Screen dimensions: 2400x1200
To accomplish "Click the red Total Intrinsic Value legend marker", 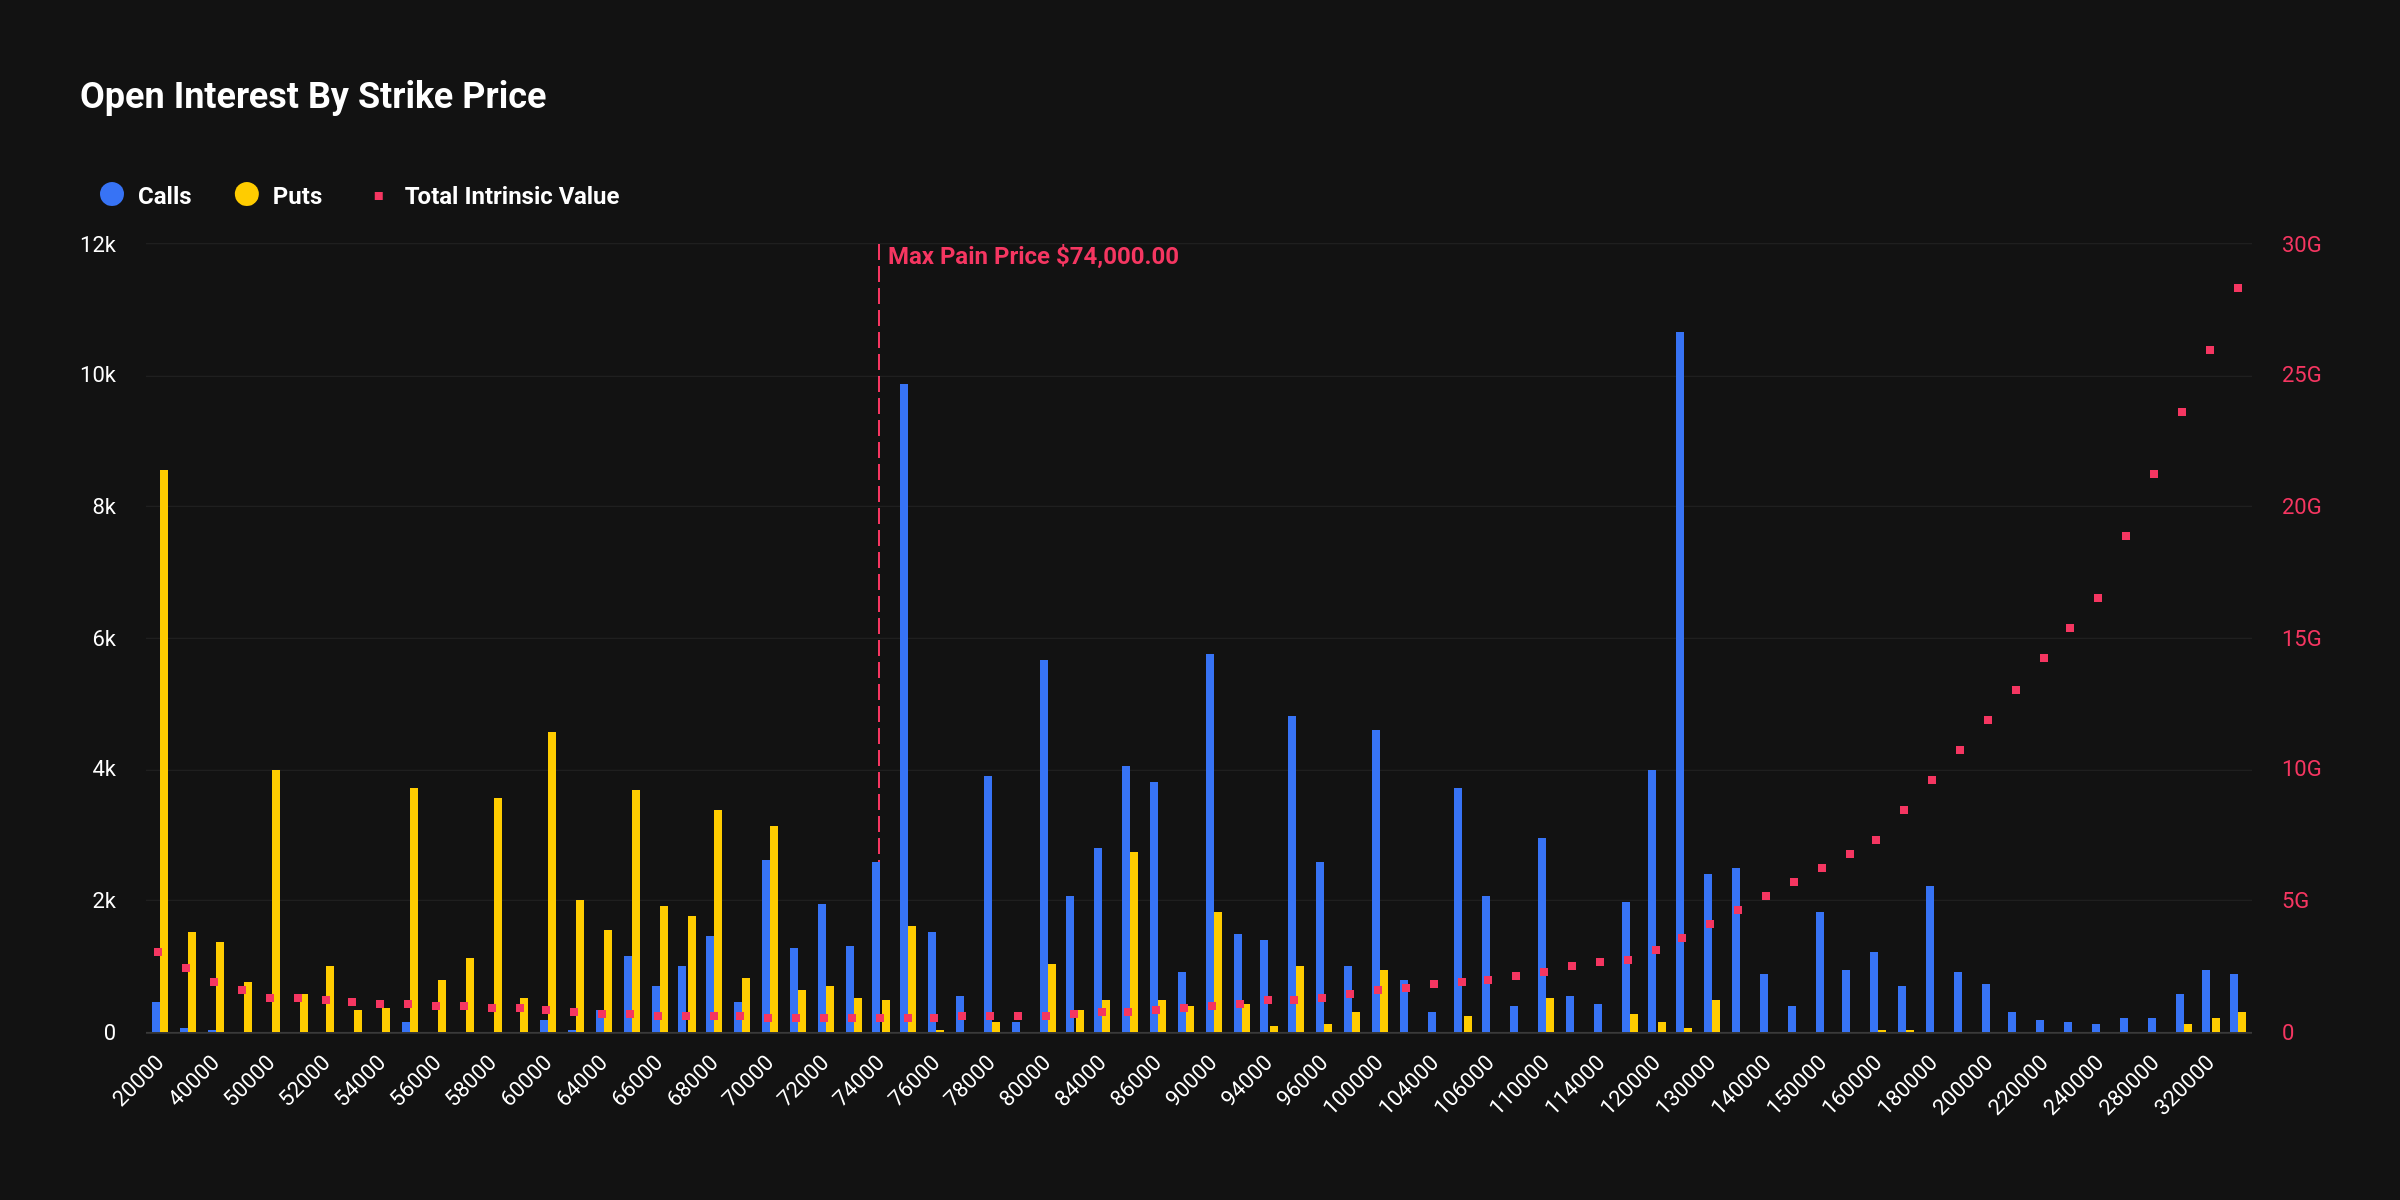I will [x=381, y=196].
